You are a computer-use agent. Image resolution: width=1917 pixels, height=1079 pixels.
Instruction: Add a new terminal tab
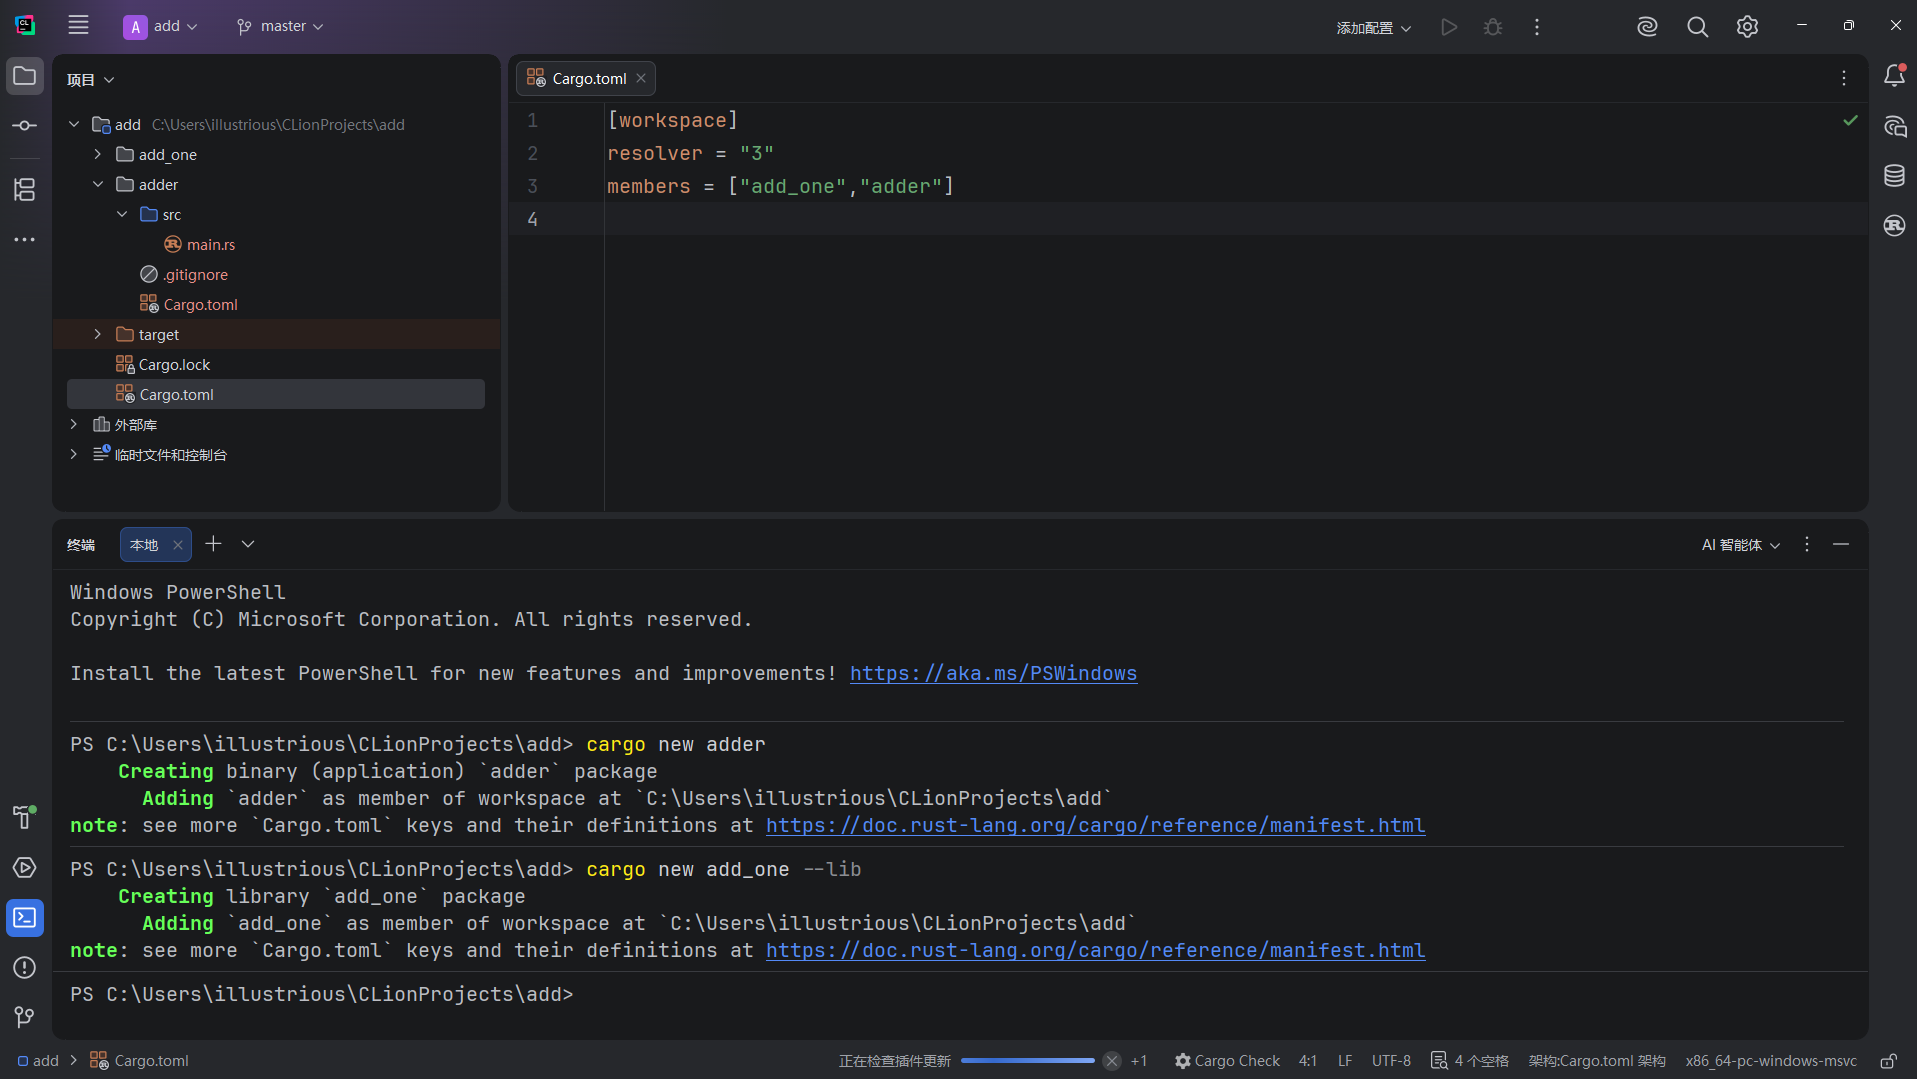213,544
